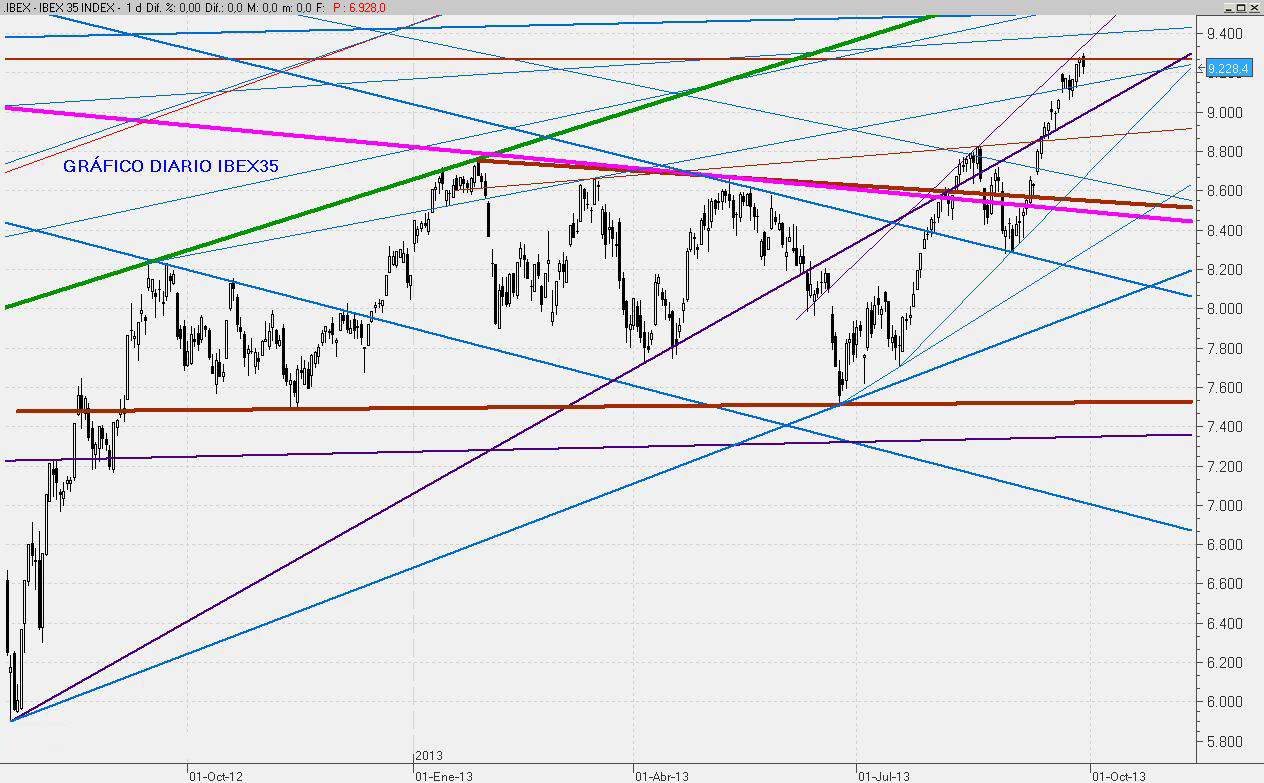
Task: Click the 2013 year marker on time axis
Action: pyautogui.click(x=428, y=756)
